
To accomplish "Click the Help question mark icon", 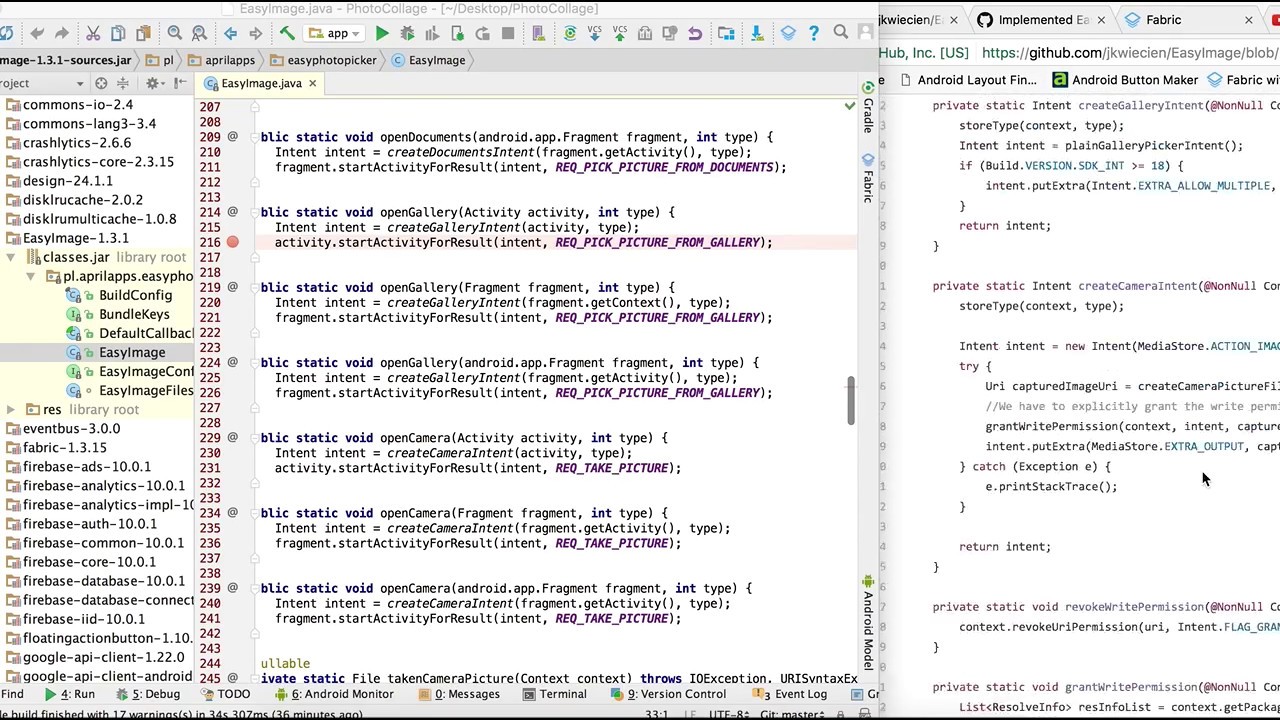I will coord(814,33).
